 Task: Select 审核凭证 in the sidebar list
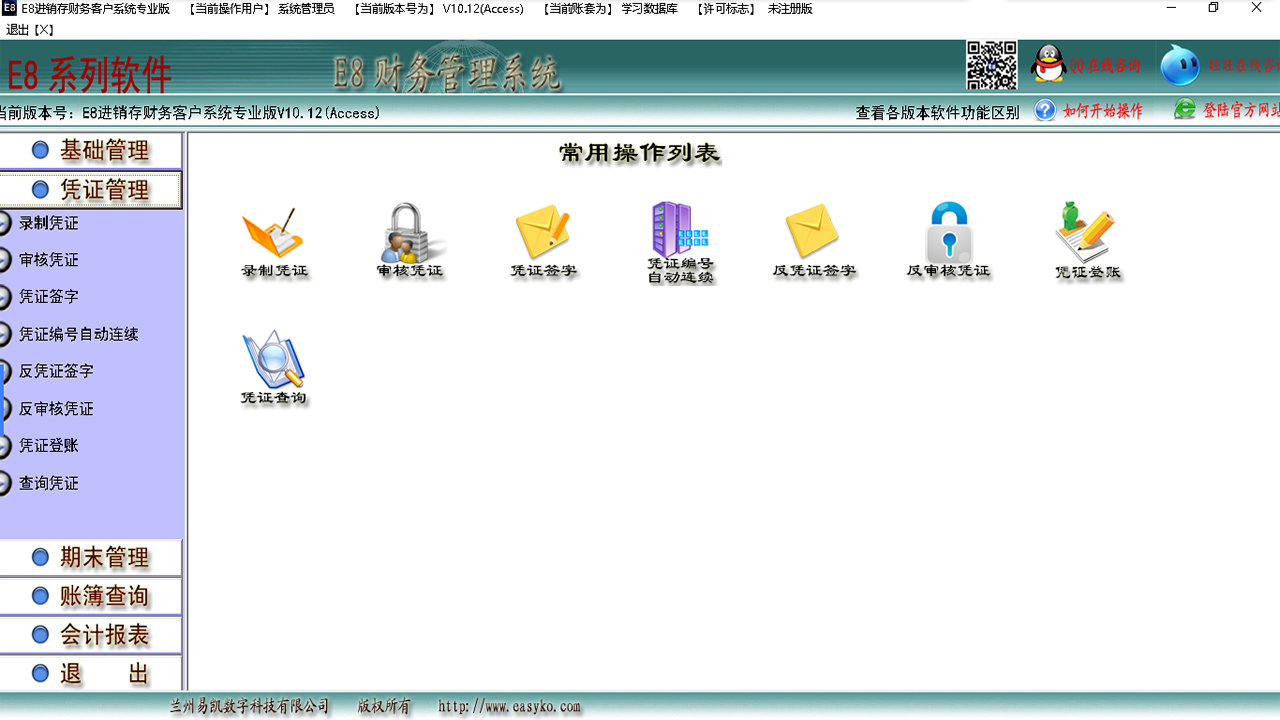tap(48, 259)
